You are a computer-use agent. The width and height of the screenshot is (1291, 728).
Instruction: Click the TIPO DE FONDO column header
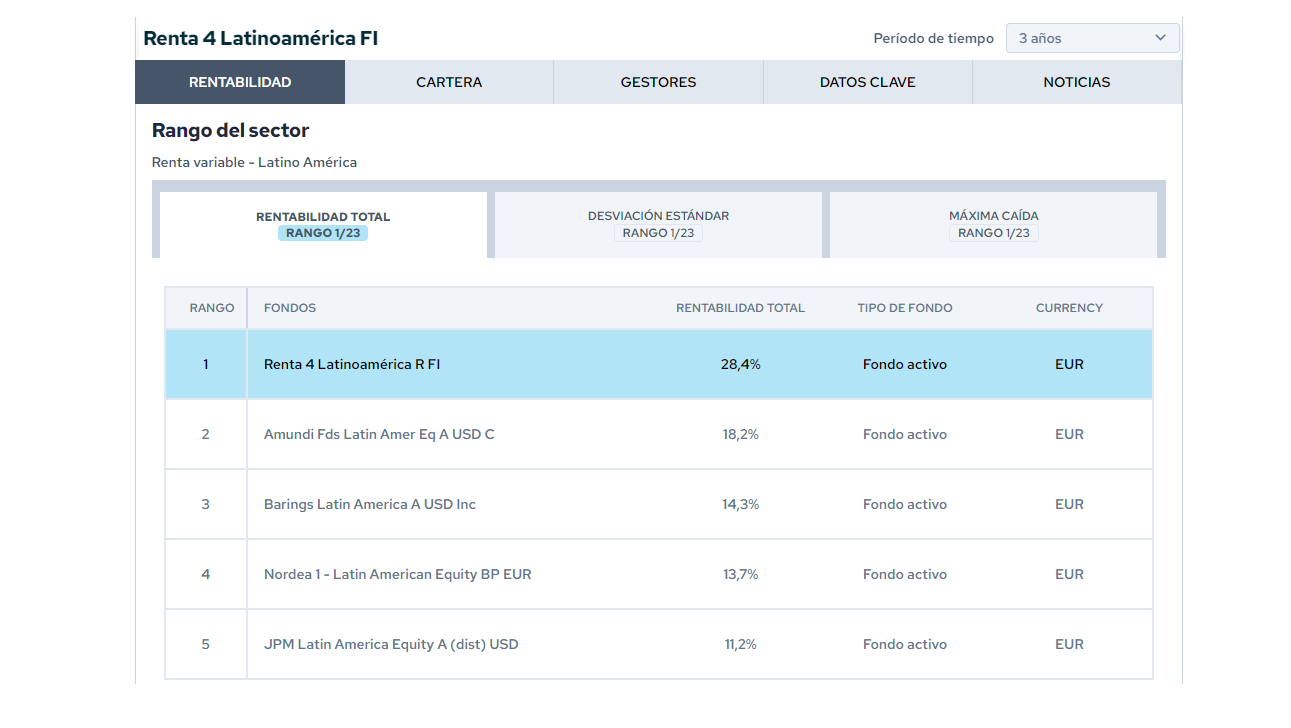pos(905,308)
